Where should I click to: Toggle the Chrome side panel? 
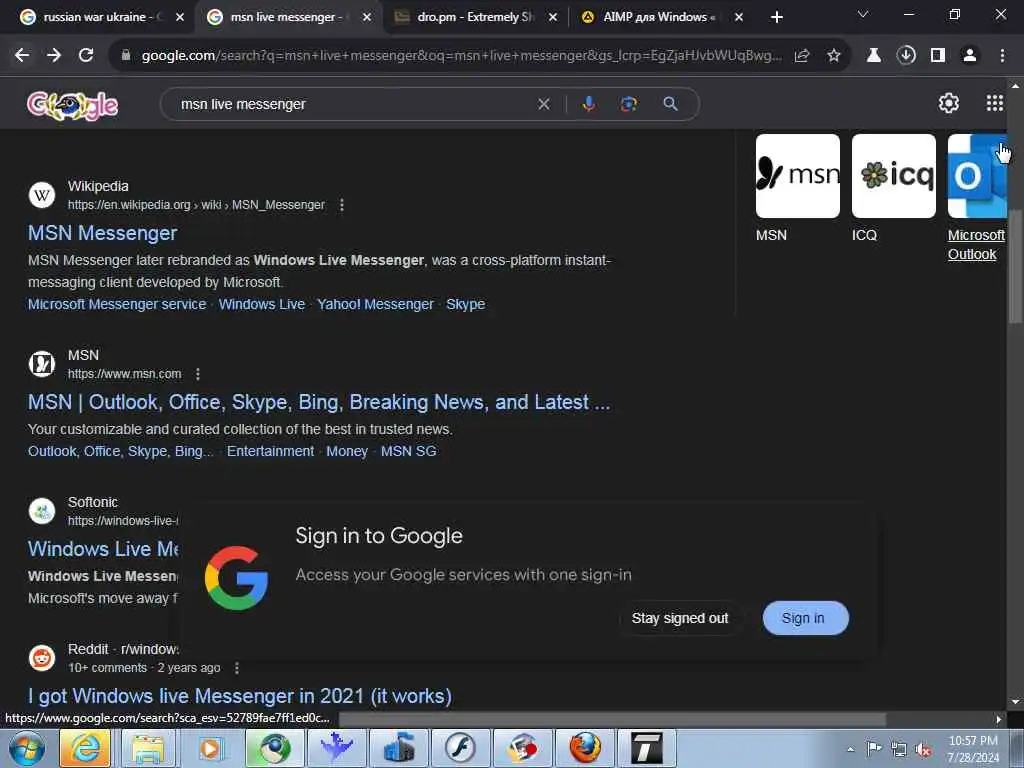tap(938, 56)
